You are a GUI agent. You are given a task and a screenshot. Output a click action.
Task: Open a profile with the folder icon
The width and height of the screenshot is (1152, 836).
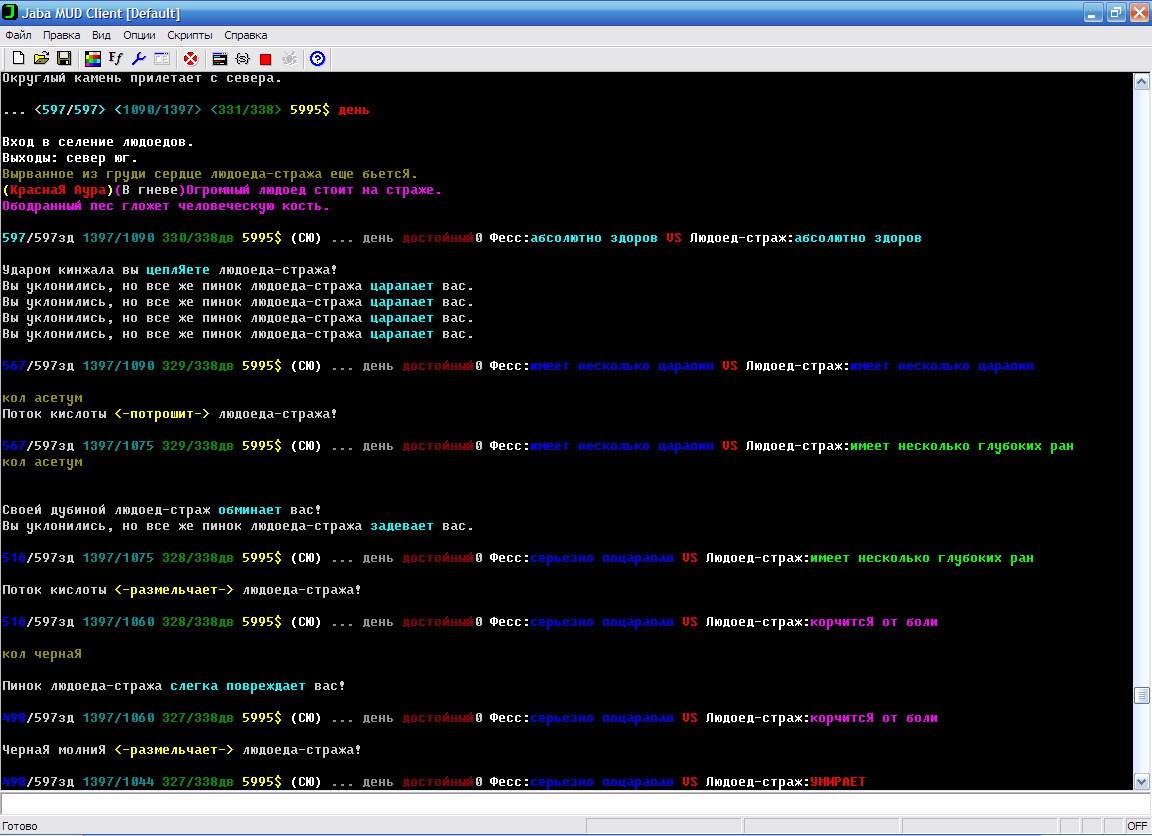[41, 59]
